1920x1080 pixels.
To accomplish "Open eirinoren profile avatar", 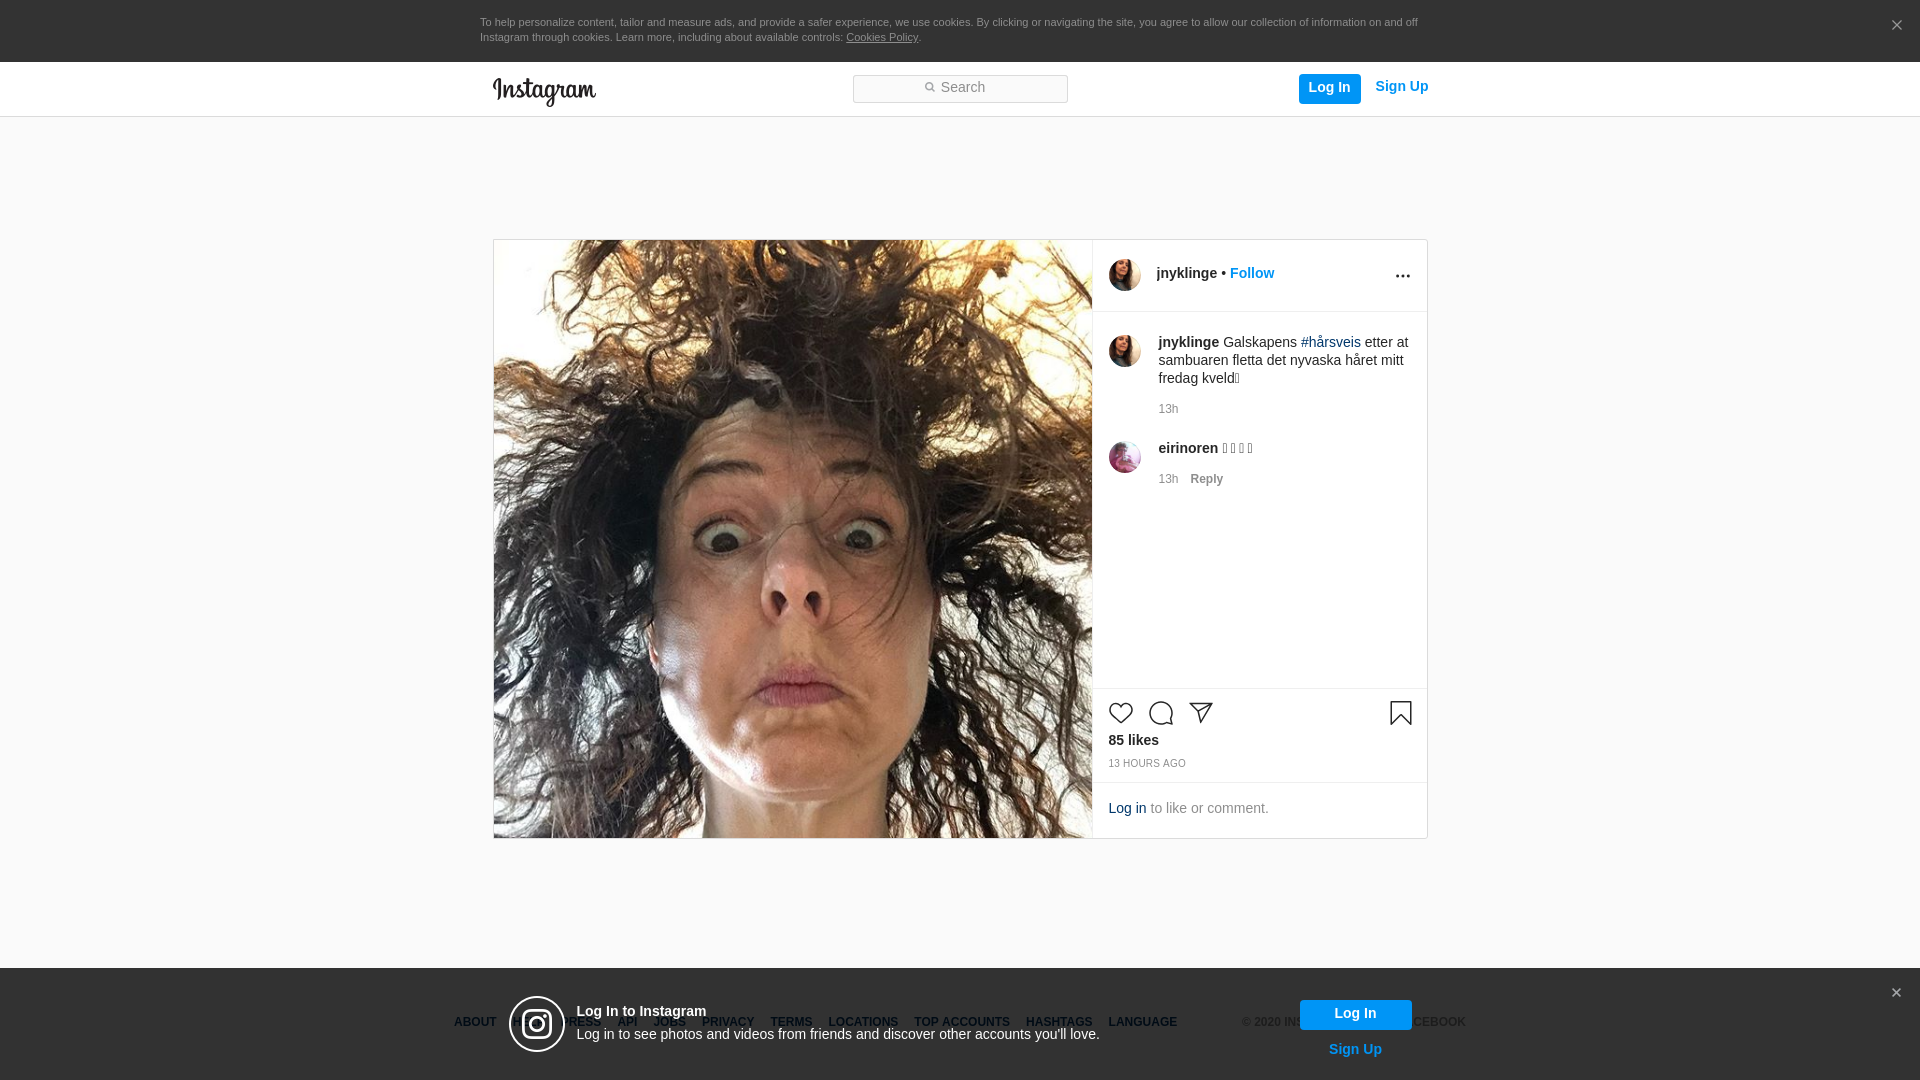I will 1124,457.
